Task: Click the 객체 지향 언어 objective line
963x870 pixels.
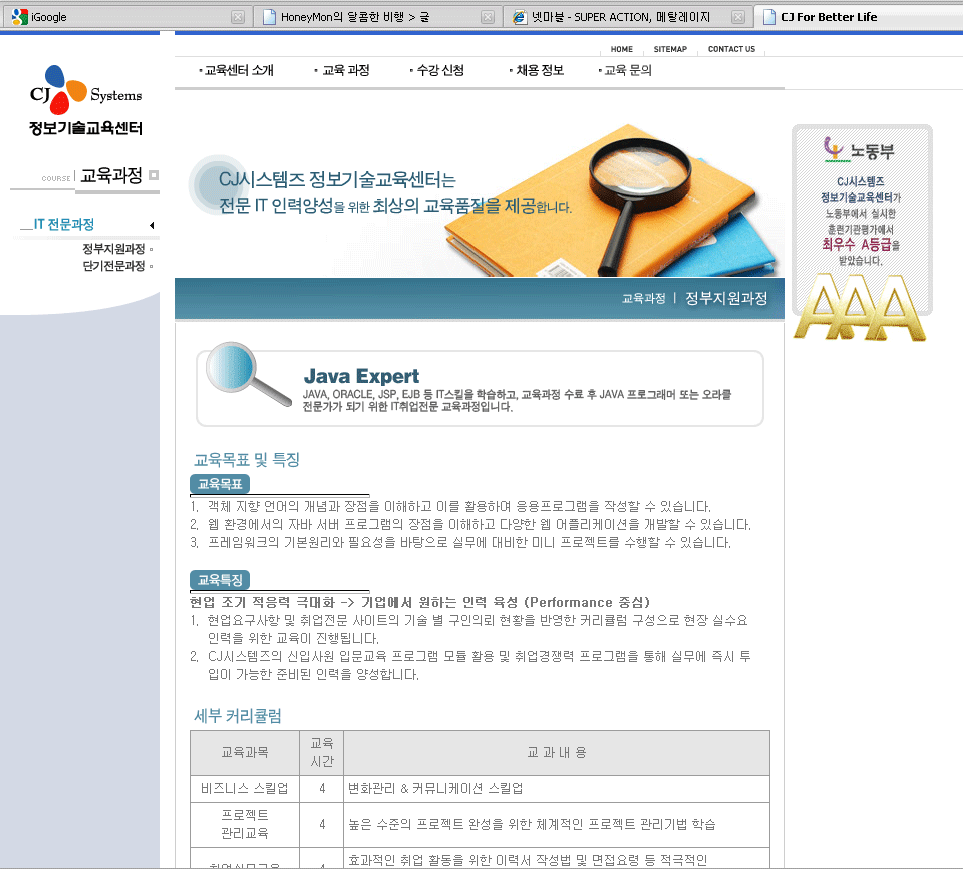Action: pos(450,507)
